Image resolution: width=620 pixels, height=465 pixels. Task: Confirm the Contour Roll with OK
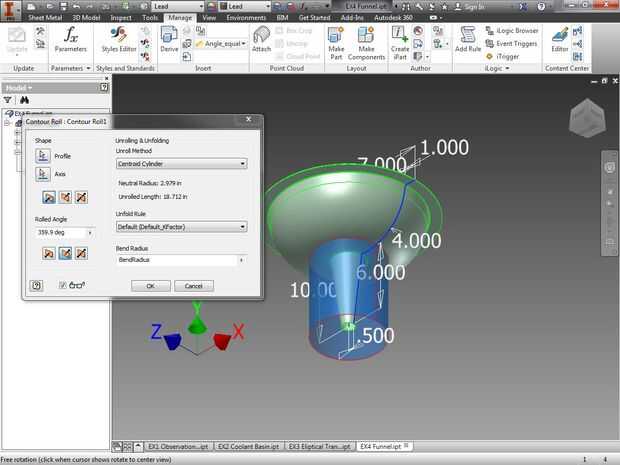[x=151, y=286]
